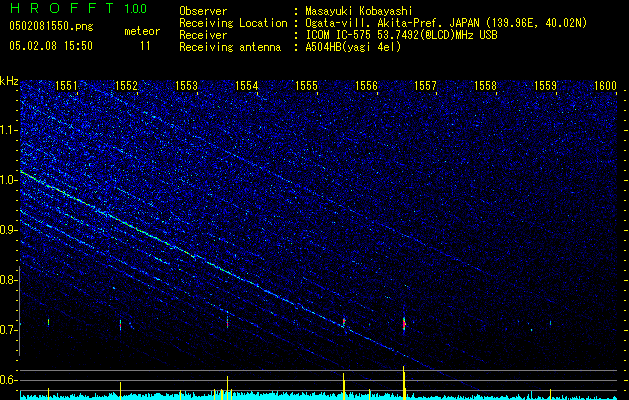
Task: Click the Ogata-vill. Akita-Pref. JAPAN location text
Action: coord(446,23)
